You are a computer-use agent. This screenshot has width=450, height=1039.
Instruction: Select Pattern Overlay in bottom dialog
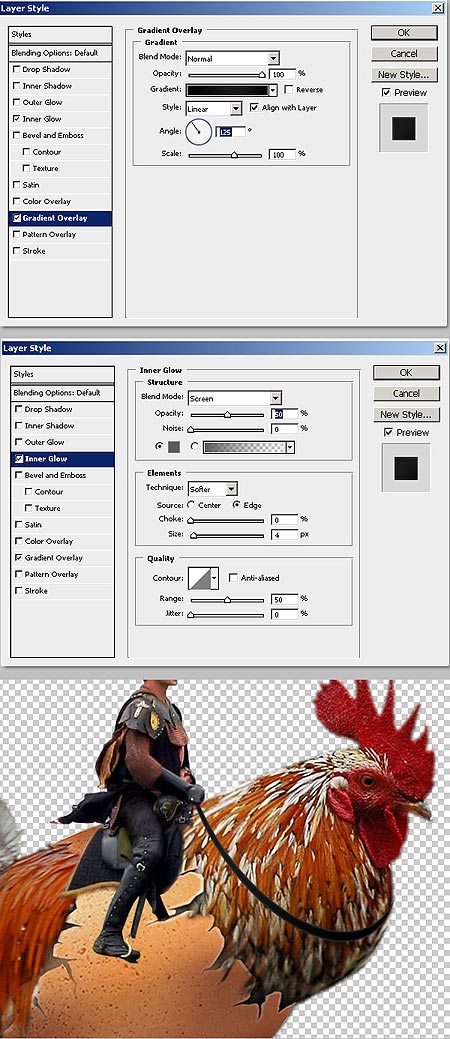coord(63,574)
